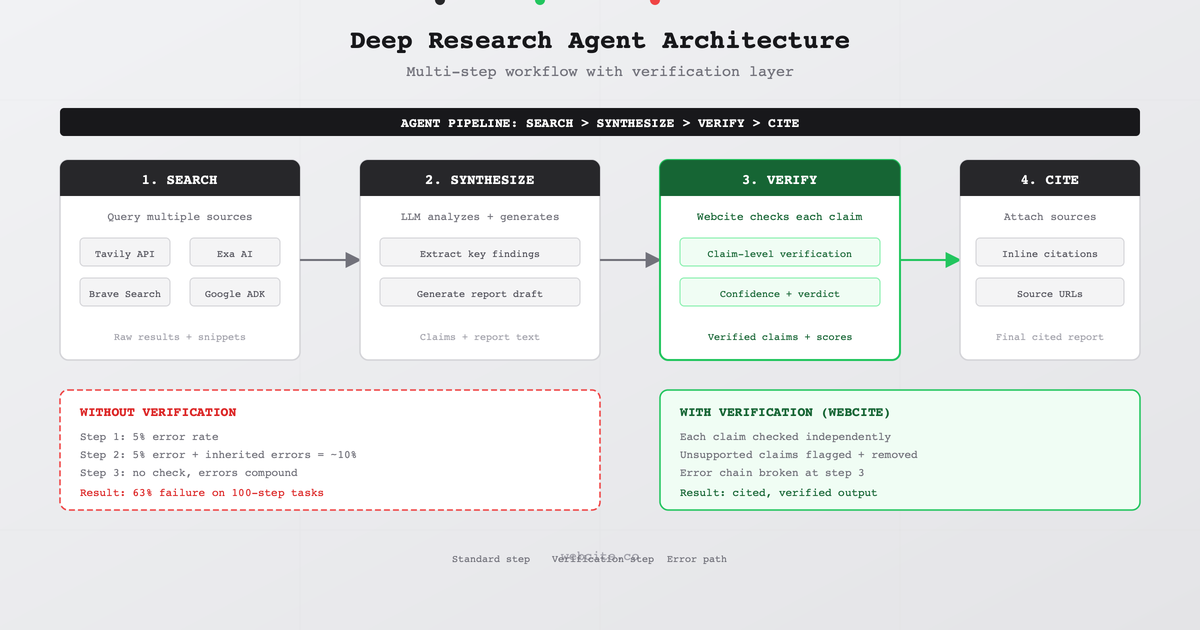This screenshot has height=630, width=1200.
Task: Click the Deep Research Agent Architecture title
Action: click(x=600, y=41)
